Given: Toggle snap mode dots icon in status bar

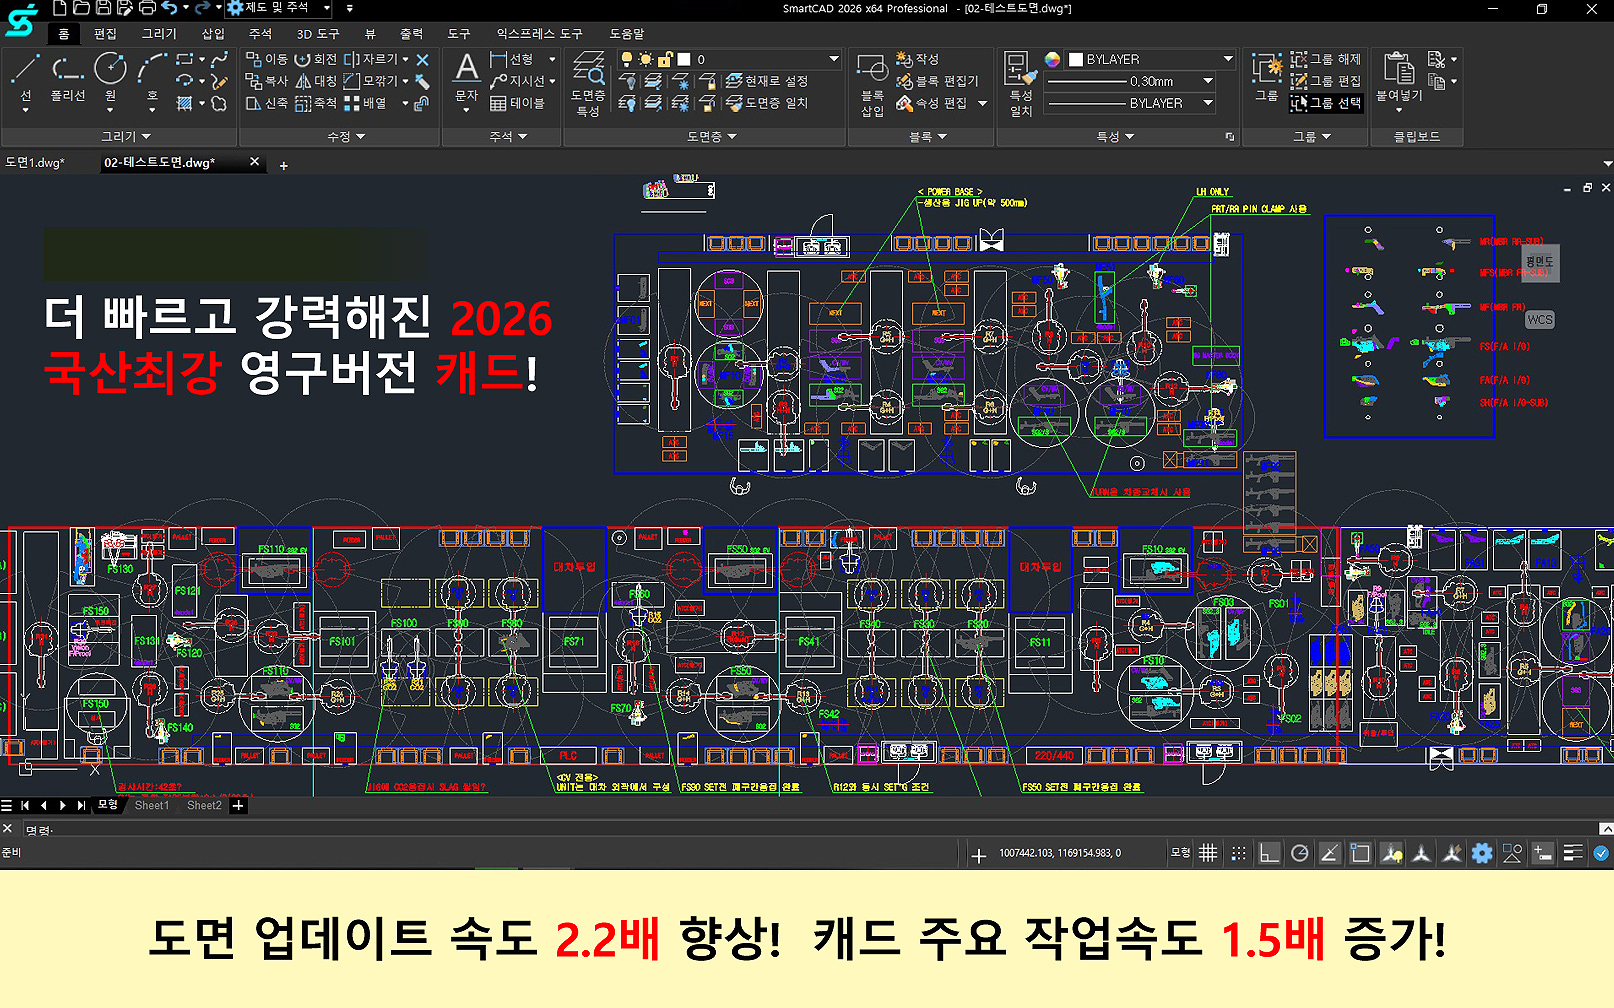Looking at the screenshot, I should [x=1239, y=853].
